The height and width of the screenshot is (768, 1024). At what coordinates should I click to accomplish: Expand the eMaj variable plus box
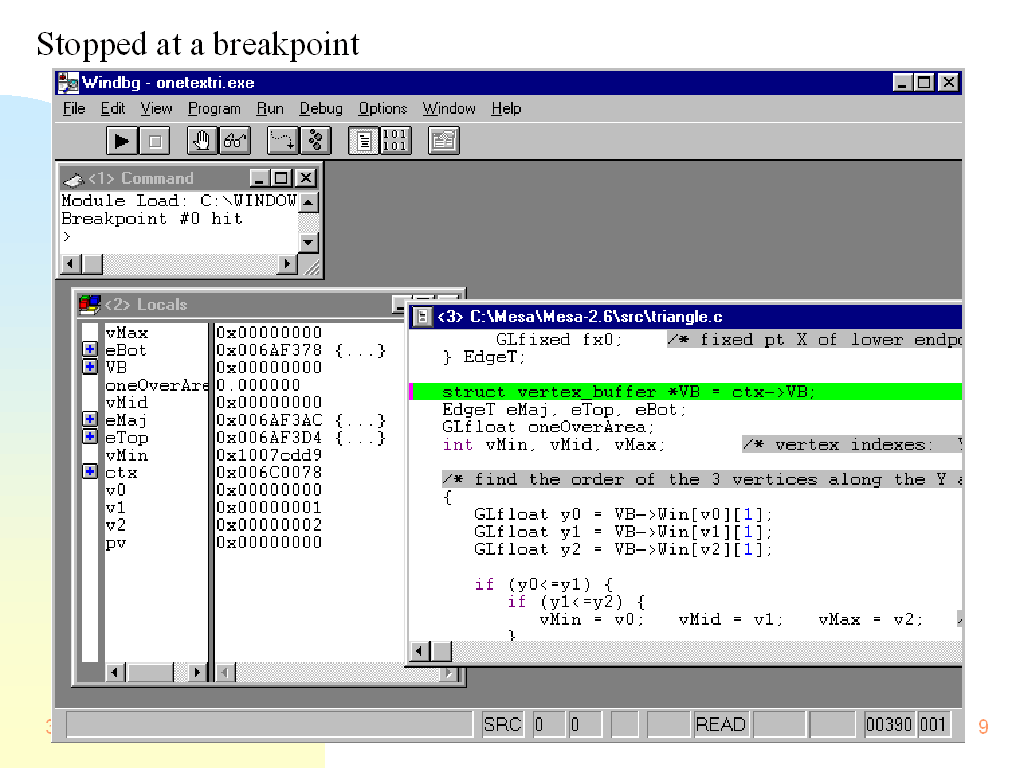click(90, 420)
